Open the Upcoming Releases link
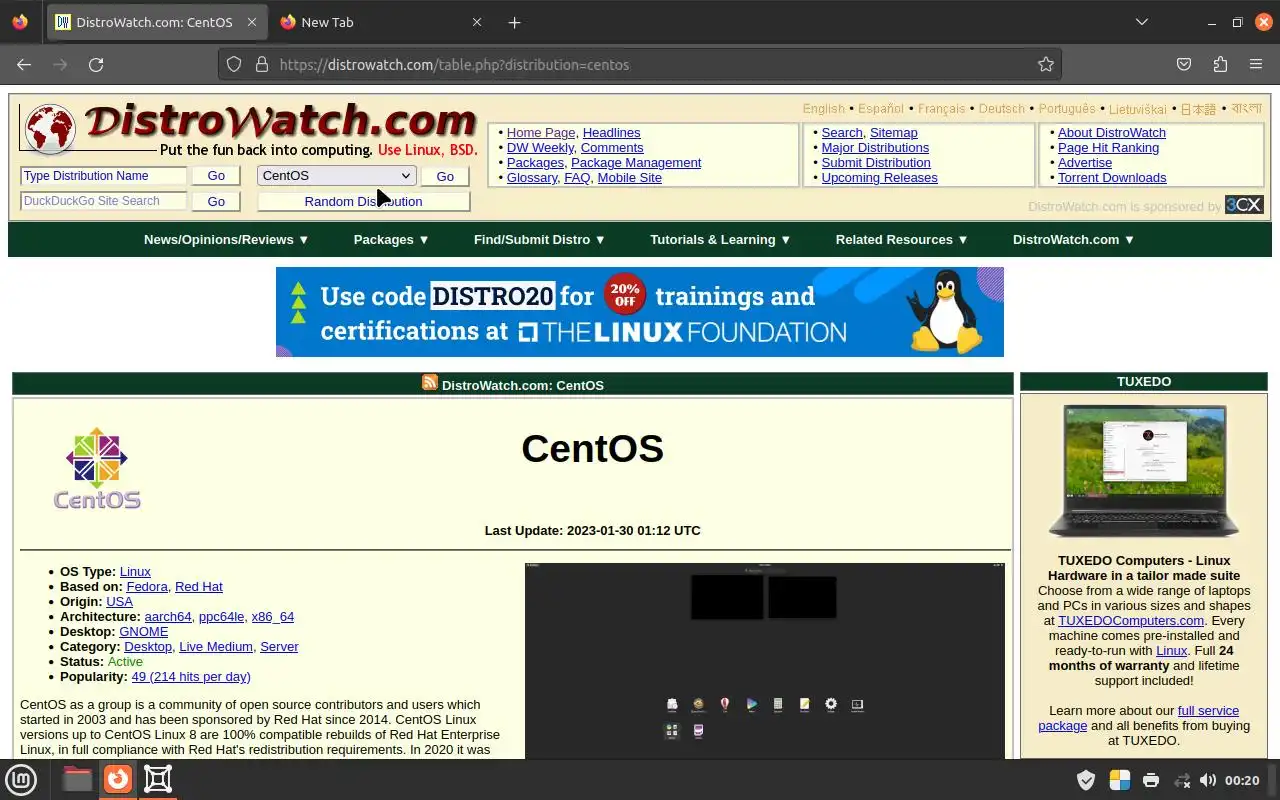The width and height of the screenshot is (1280, 800). [x=879, y=177]
